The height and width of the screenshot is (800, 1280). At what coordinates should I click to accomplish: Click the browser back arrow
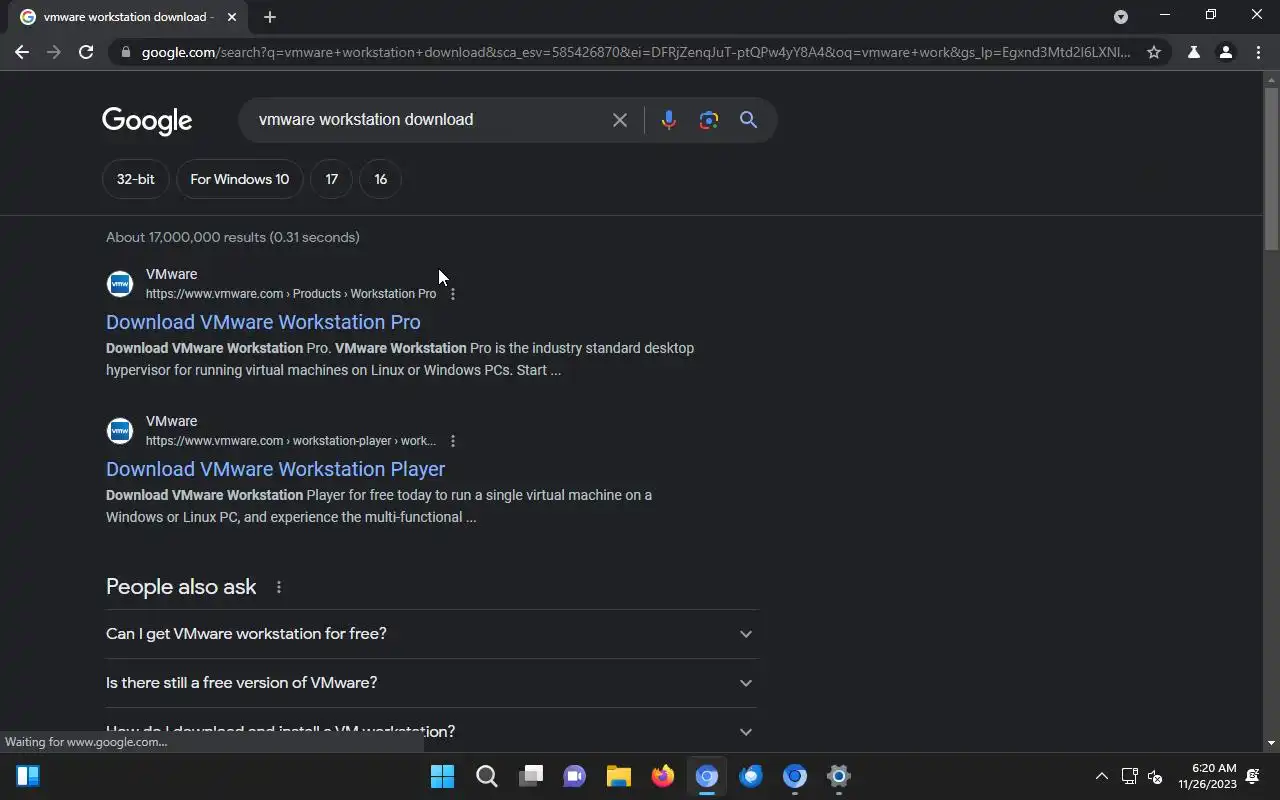click(22, 52)
